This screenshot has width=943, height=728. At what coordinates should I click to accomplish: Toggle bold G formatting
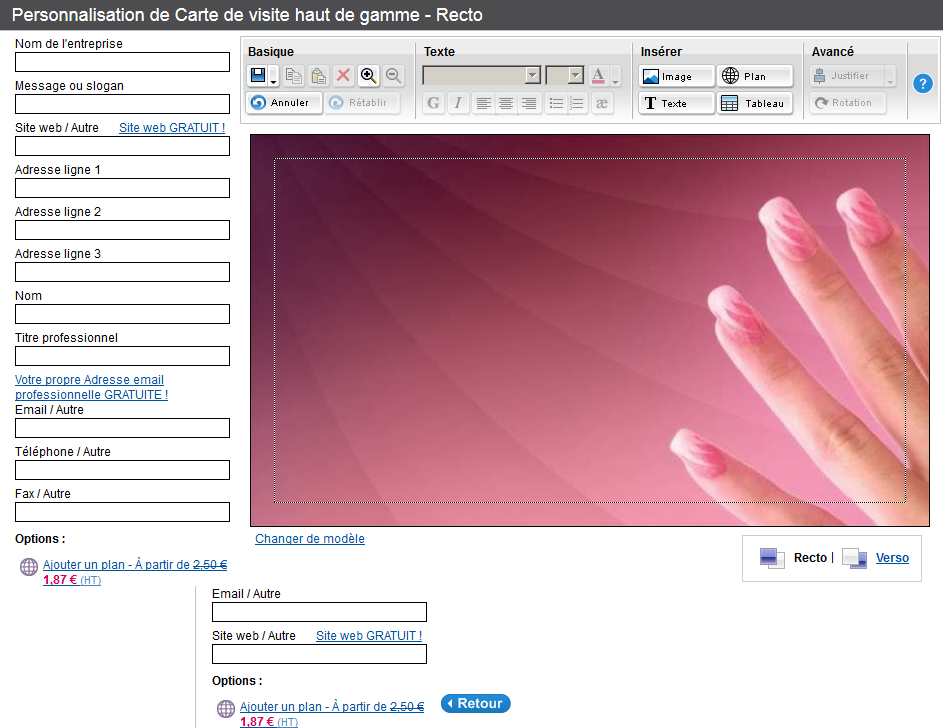[x=433, y=103]
